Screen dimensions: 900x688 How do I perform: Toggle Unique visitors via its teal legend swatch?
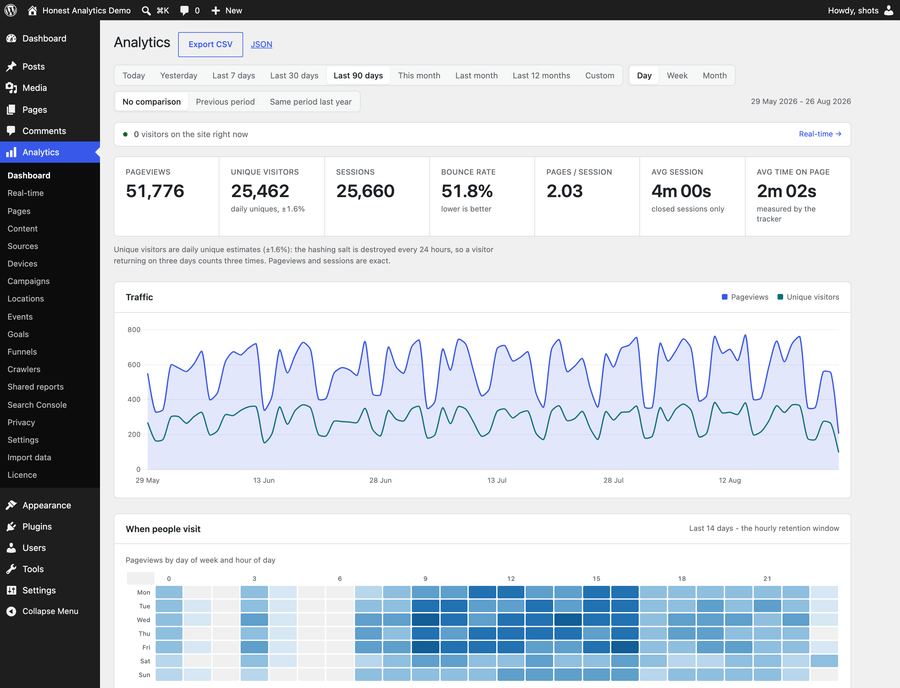click(x=780, y=297)
